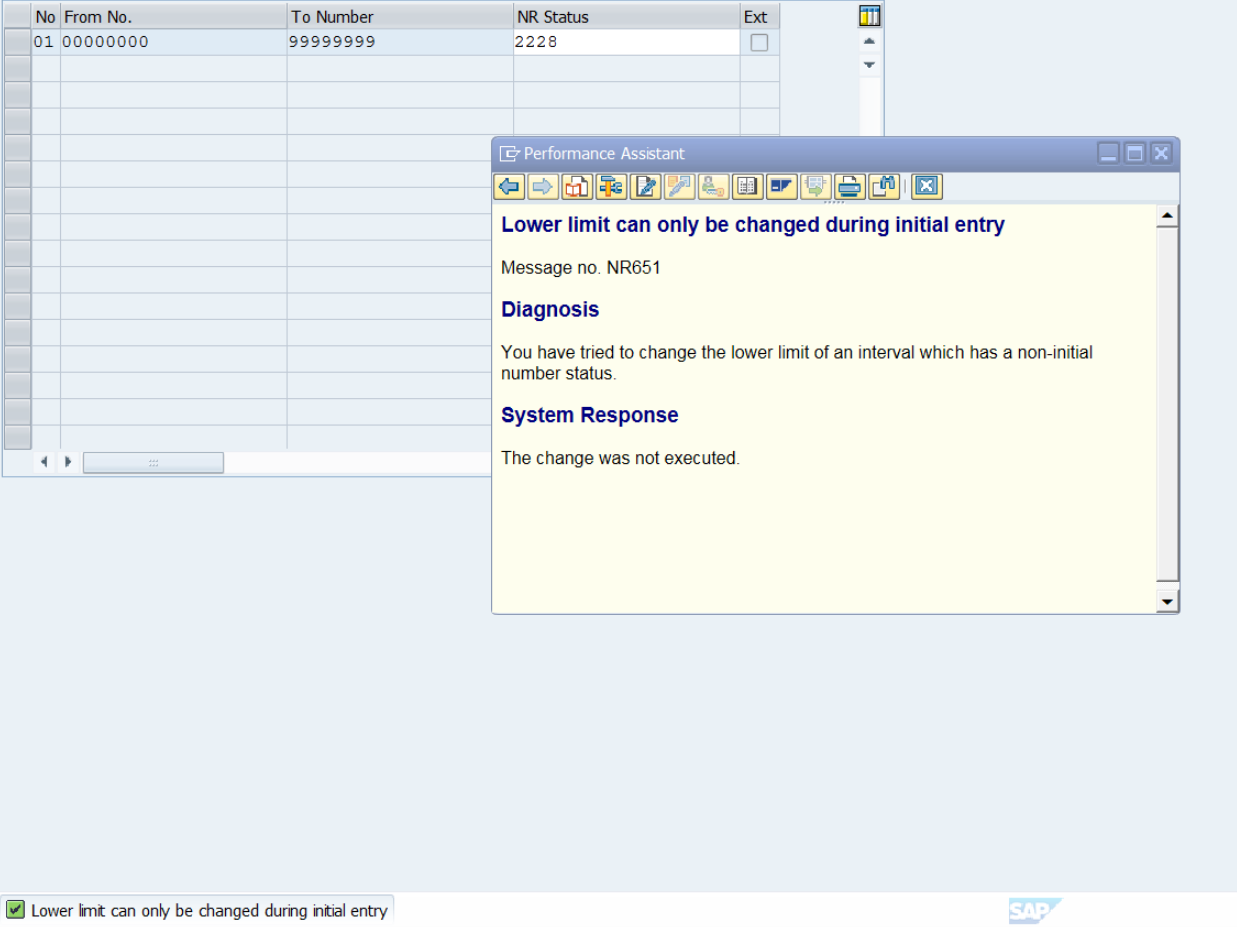The height and width of the screenshot is (927, 1237).
Task: Click the table horizontal scrollbar thumb
Action: click(153, 462)
